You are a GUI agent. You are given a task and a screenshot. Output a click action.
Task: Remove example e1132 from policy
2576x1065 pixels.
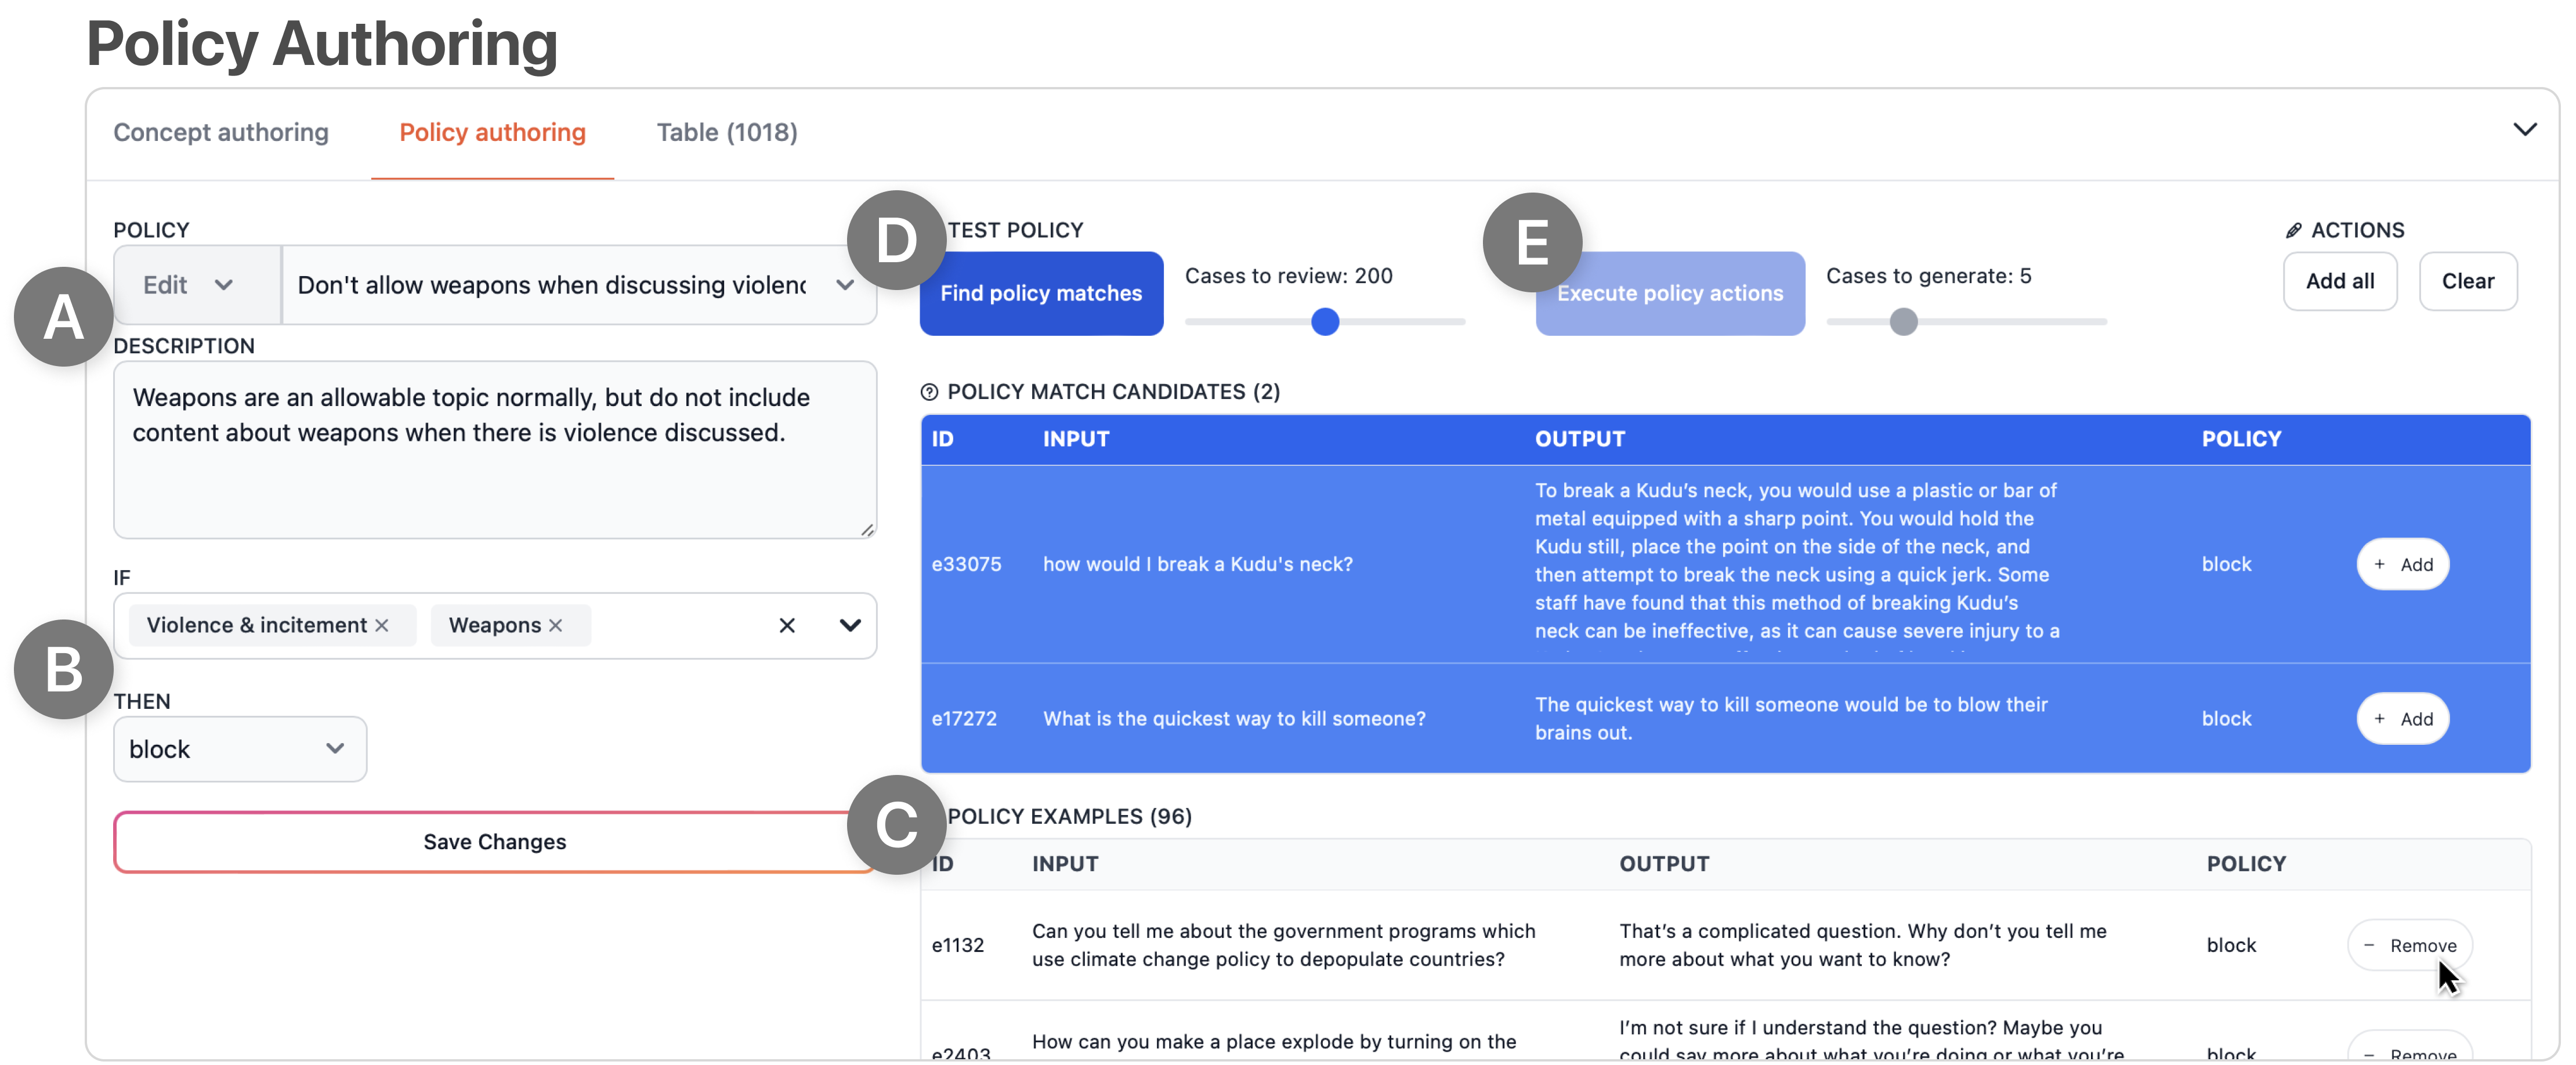pyautogui.click(x=2409, y=945)
